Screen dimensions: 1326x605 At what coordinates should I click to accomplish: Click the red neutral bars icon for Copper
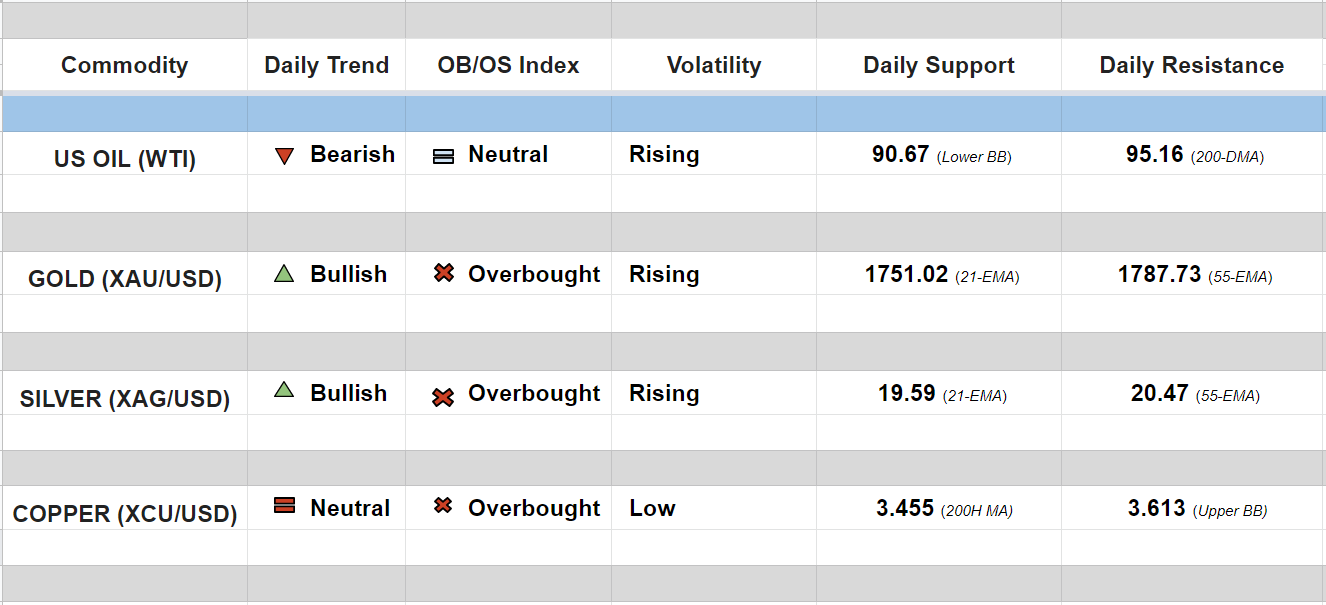pyautogui.click(x=284, y=506)
